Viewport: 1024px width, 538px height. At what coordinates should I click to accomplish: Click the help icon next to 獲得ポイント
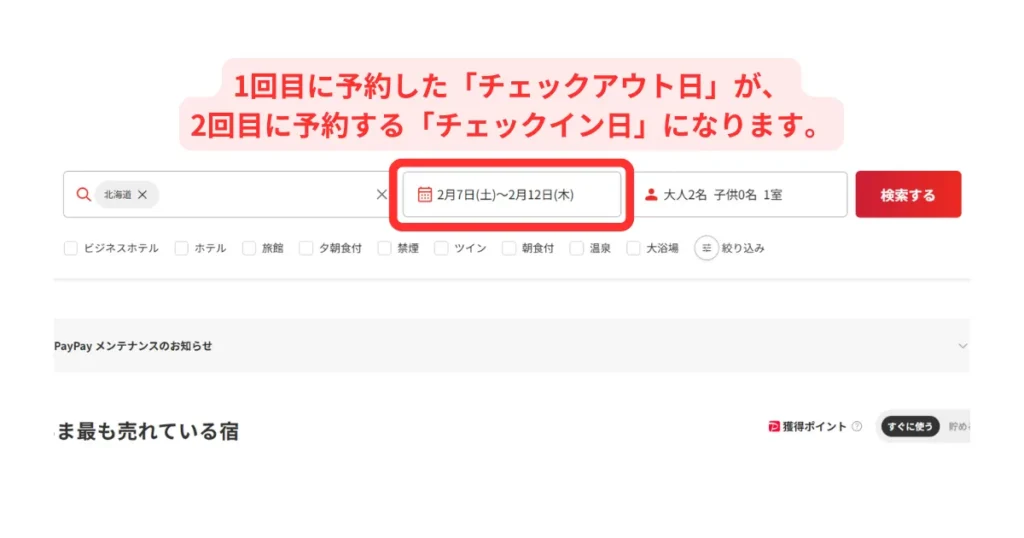[857, 427]
